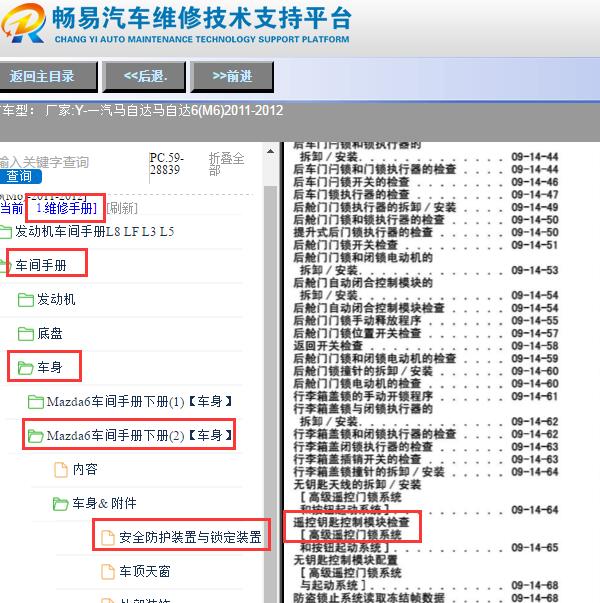
Task: Click 行李箱盖闭锁执行器的检查 entry
Action: (363, 447)
